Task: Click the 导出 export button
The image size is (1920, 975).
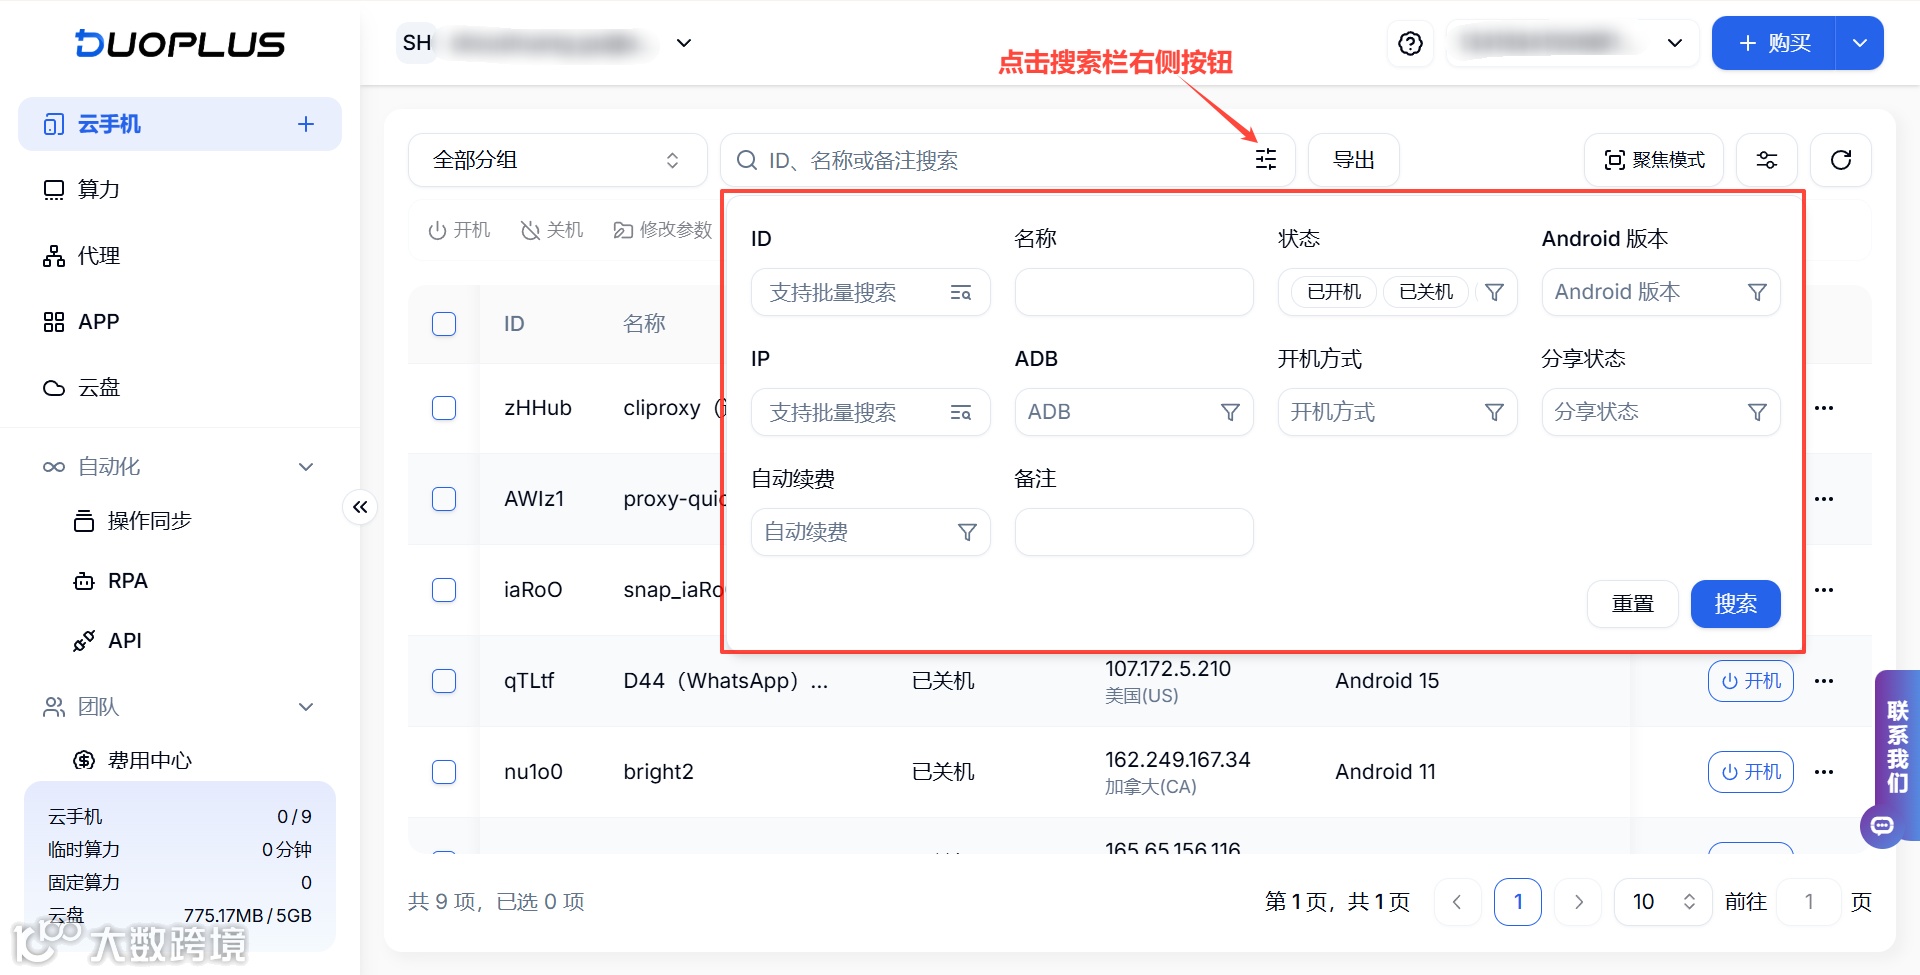Action: 1354,160
